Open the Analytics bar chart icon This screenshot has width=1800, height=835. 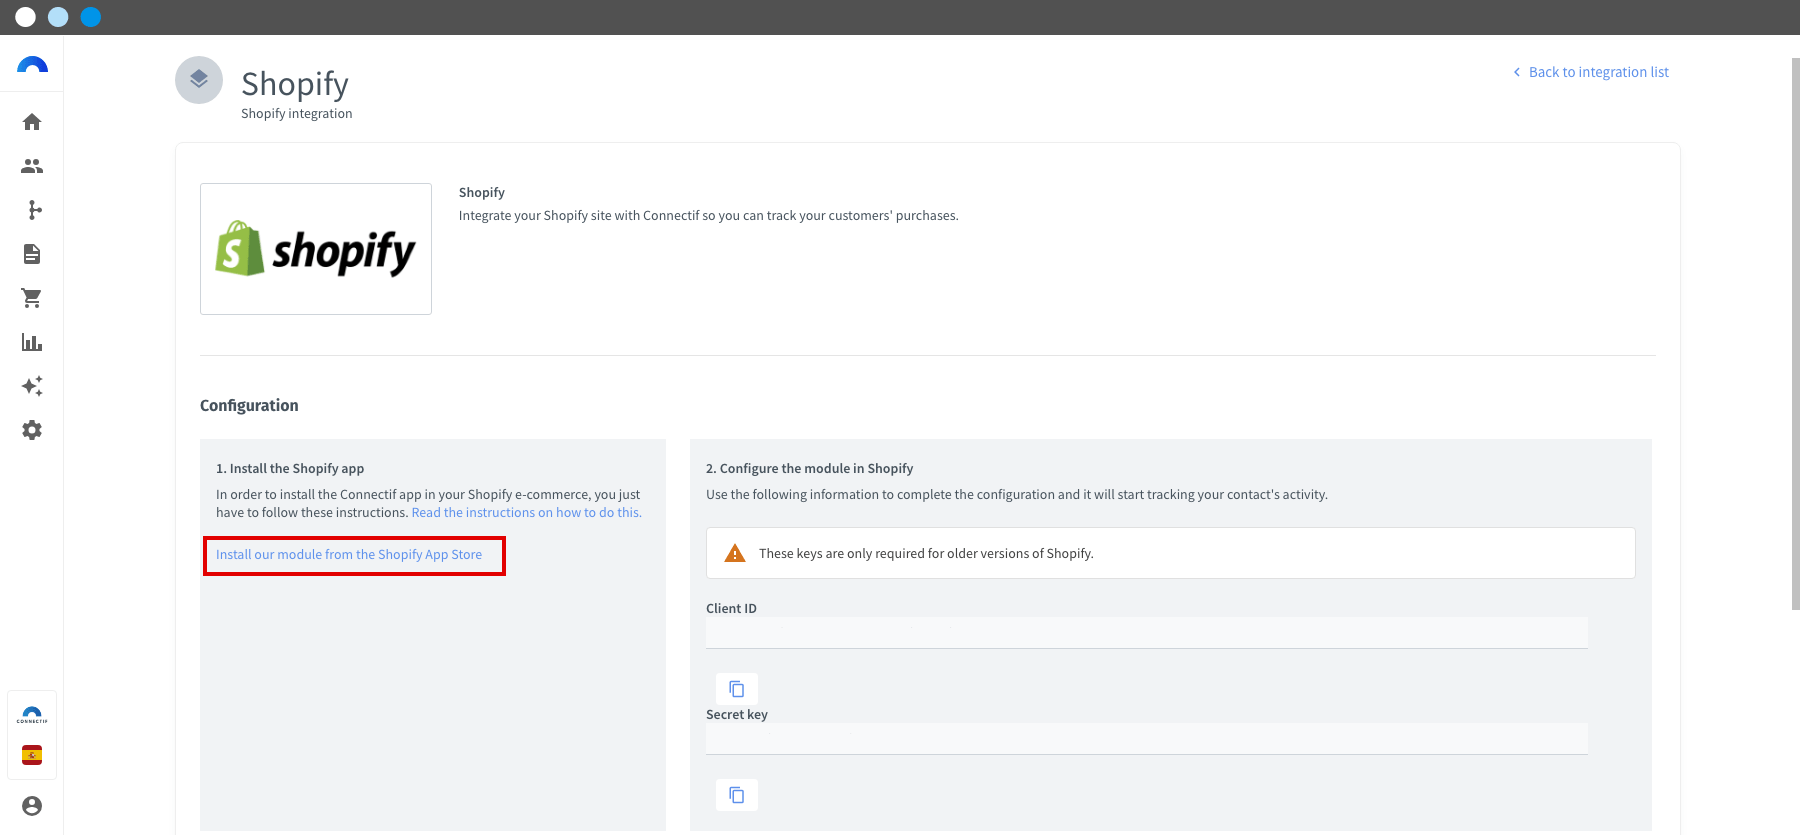click(32, 342)
